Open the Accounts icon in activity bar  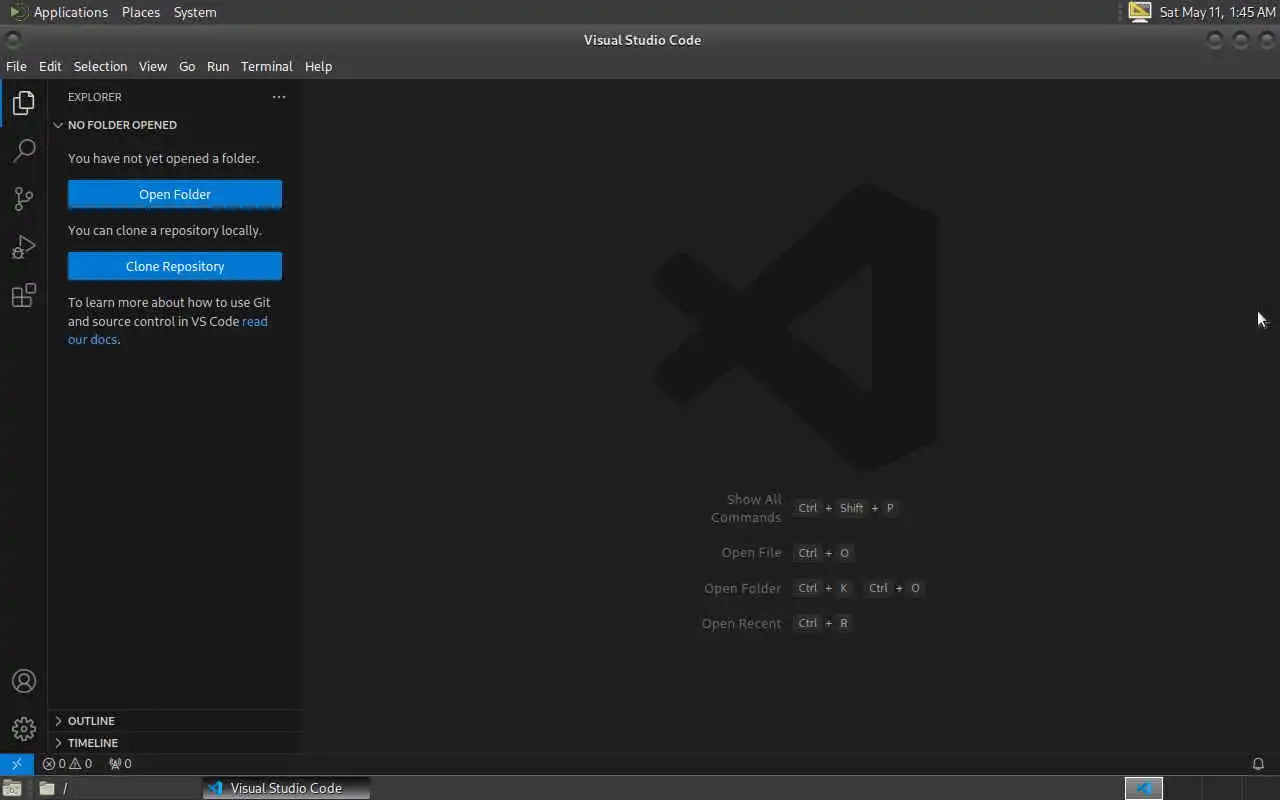[x=24, y=681]
